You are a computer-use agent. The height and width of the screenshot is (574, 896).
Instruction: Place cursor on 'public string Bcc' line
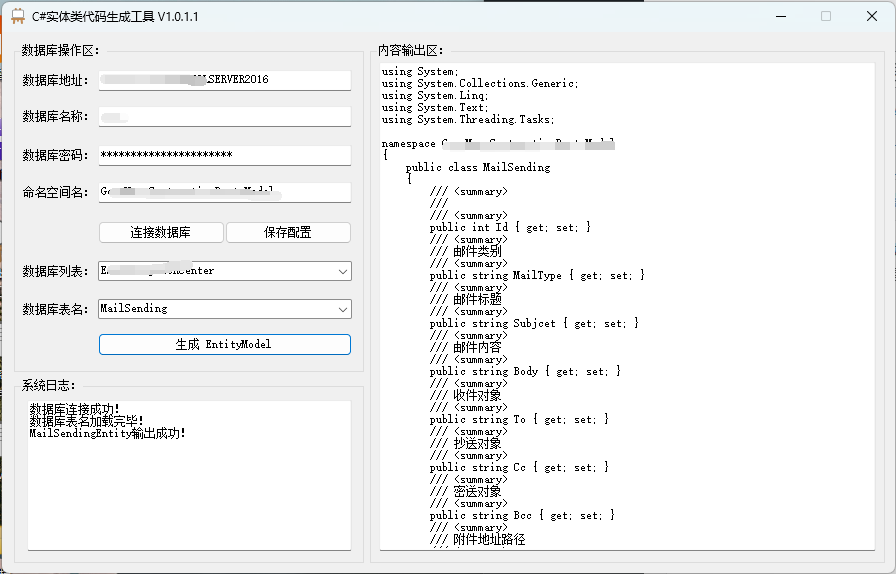coord(522,515)
